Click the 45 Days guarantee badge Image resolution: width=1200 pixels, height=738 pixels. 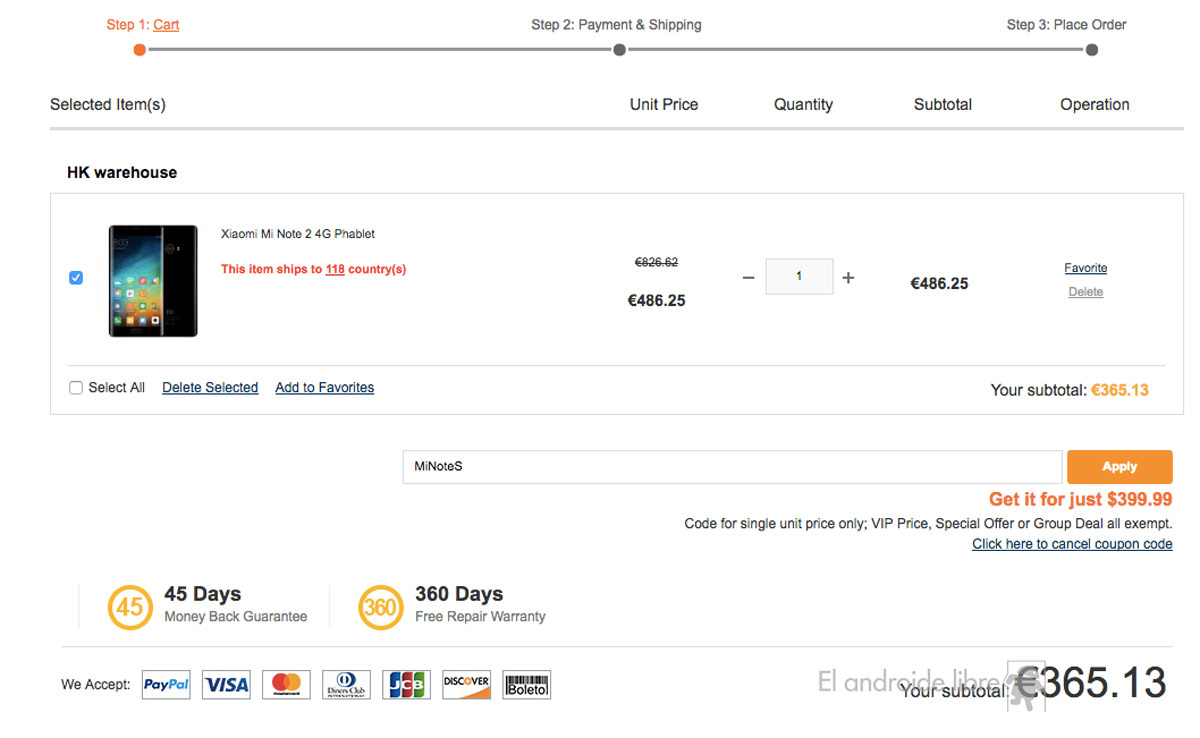pos(130,607)
